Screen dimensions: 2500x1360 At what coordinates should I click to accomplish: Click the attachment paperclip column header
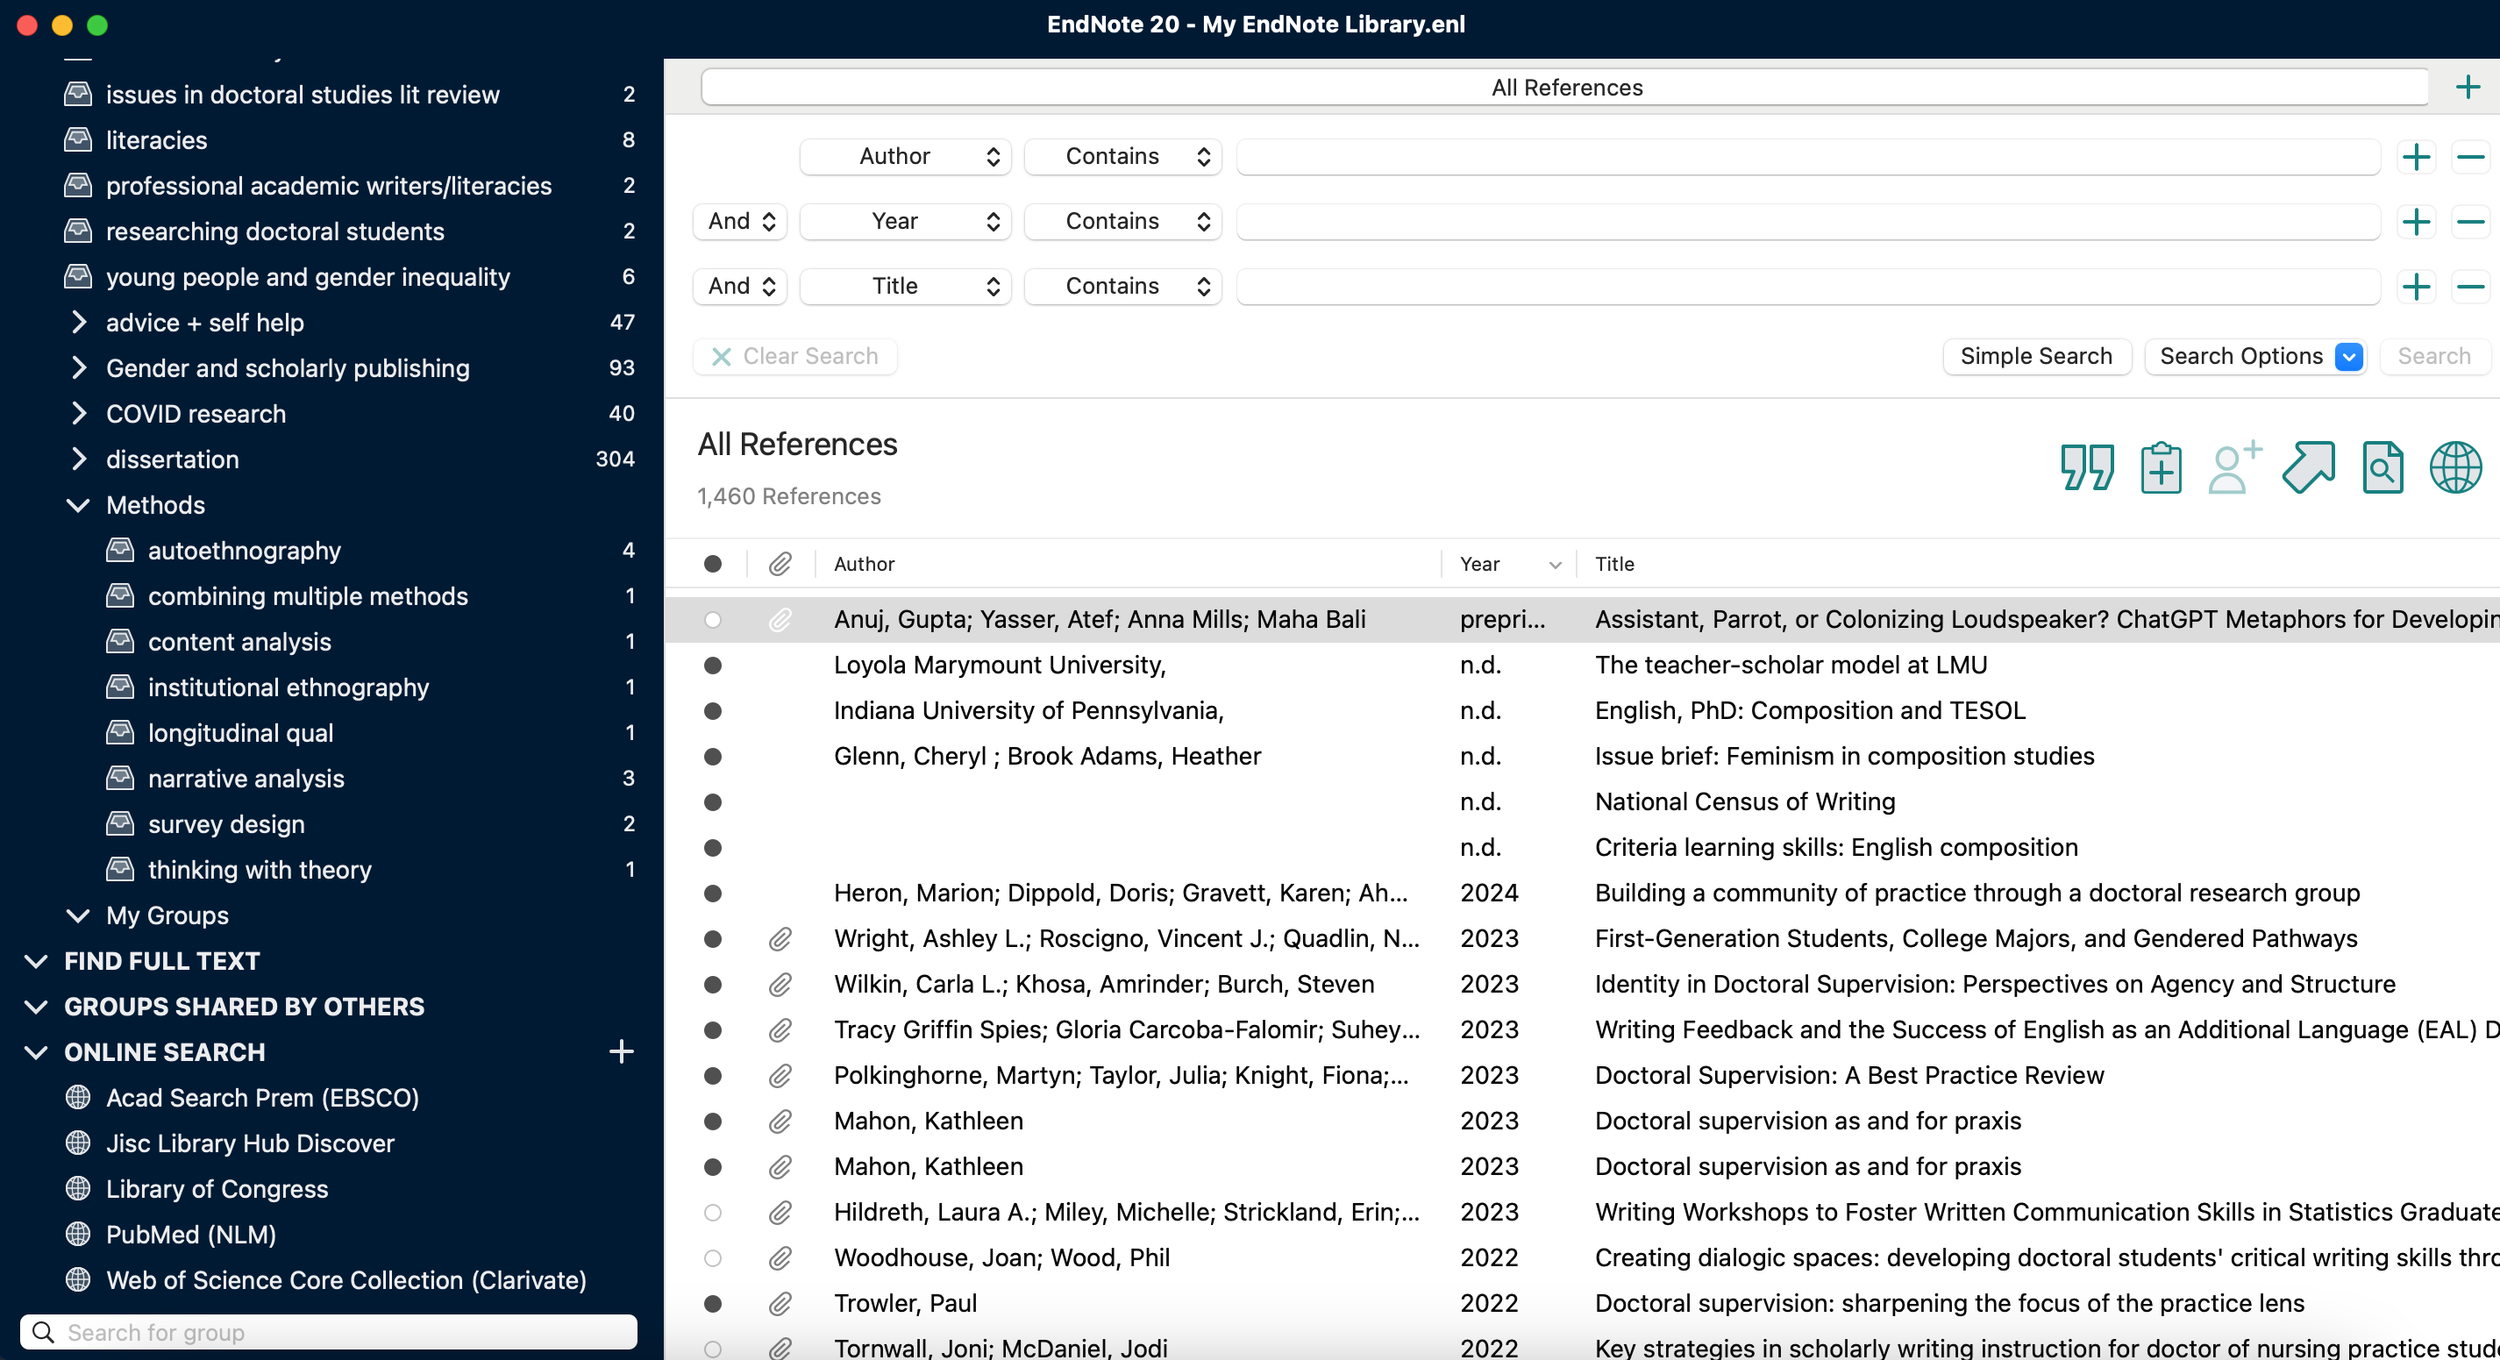780,564
